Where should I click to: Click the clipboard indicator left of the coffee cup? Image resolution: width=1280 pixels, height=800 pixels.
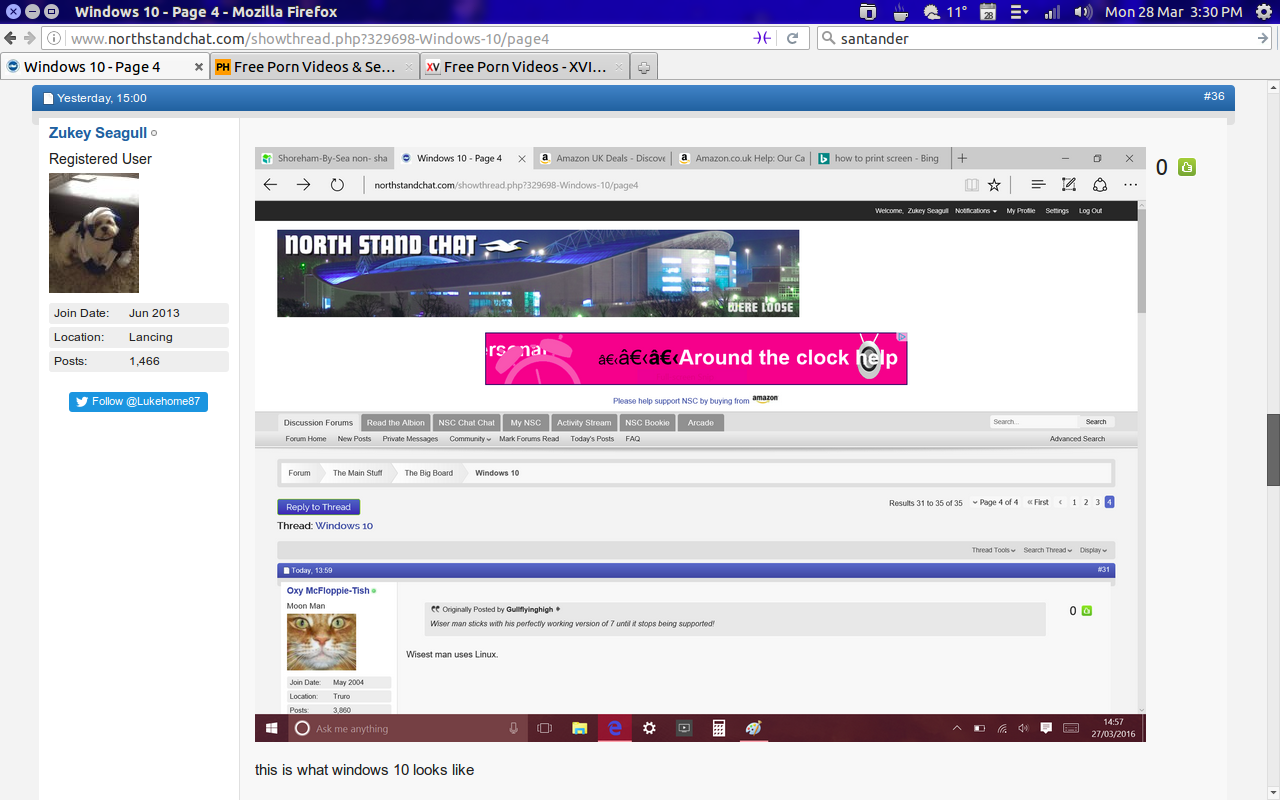[x=868, y=12]
